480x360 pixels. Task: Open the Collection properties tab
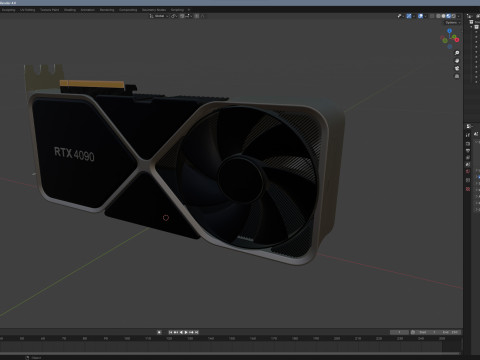[468, 180]
